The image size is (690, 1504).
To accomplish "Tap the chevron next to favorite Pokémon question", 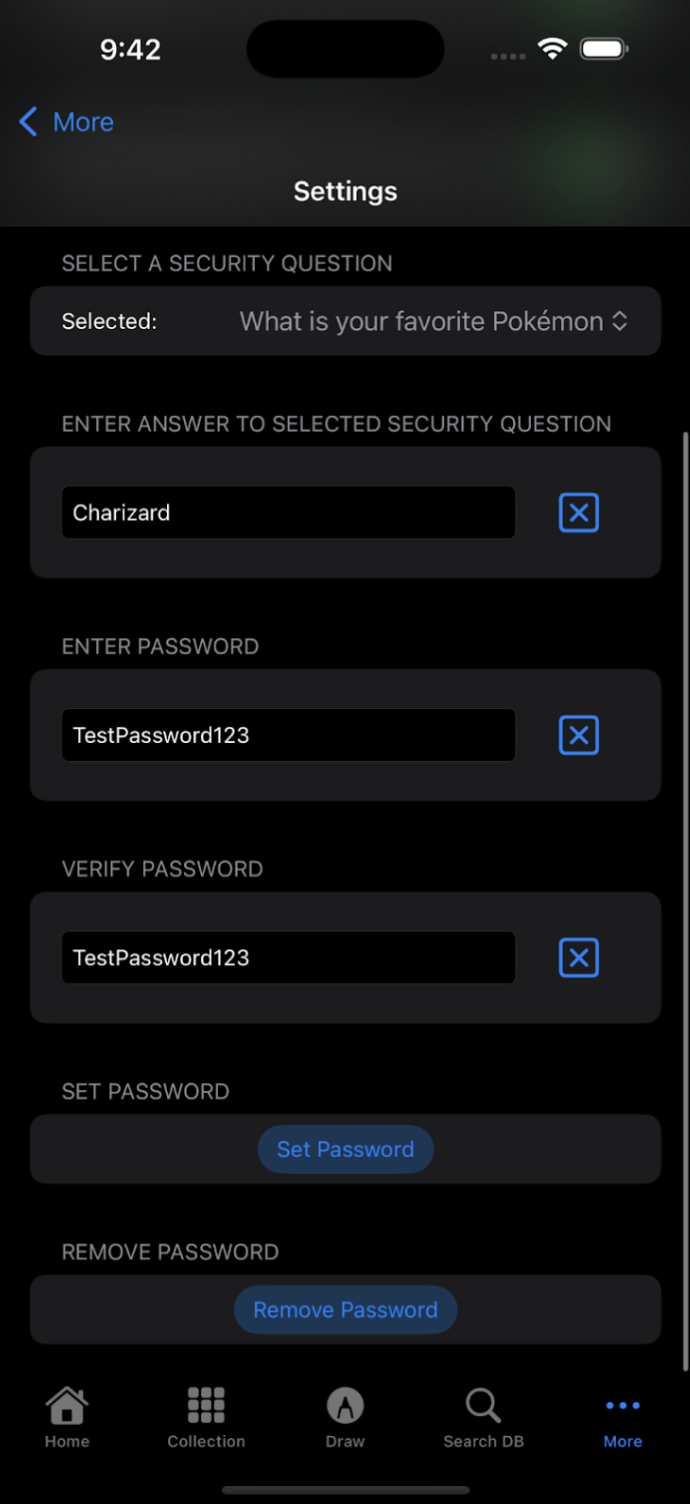I will tap(620, 321).
